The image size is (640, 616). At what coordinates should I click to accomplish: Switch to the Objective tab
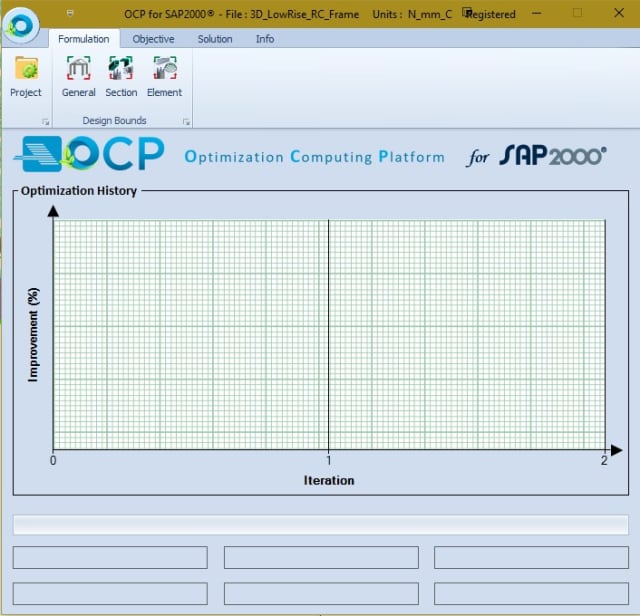153,39
